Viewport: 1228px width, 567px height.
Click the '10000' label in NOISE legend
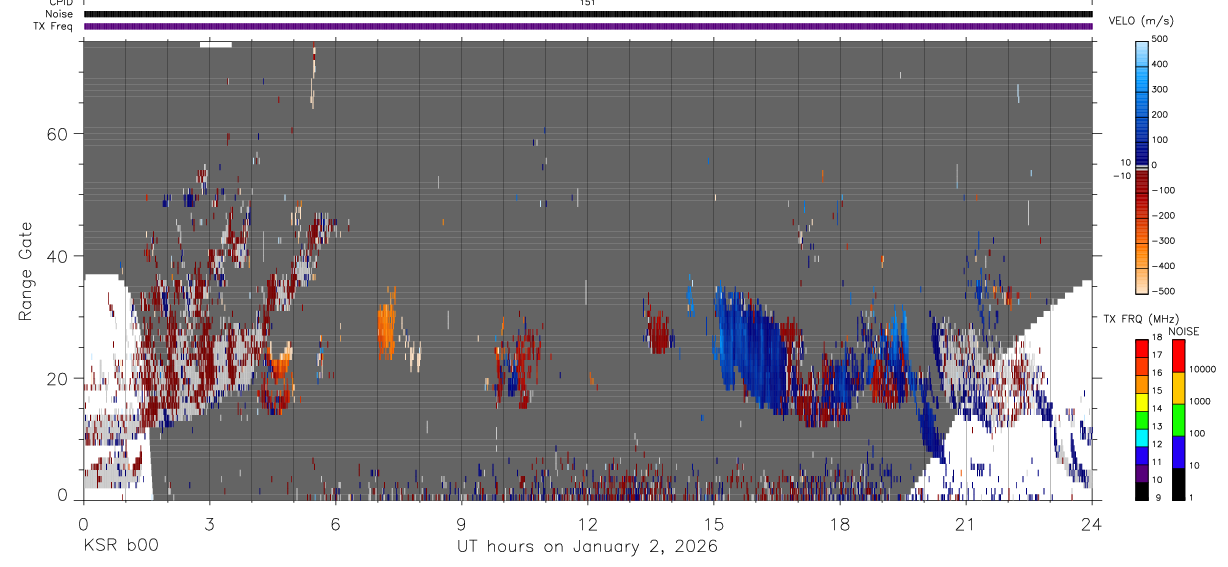(x=1203, y=370)
